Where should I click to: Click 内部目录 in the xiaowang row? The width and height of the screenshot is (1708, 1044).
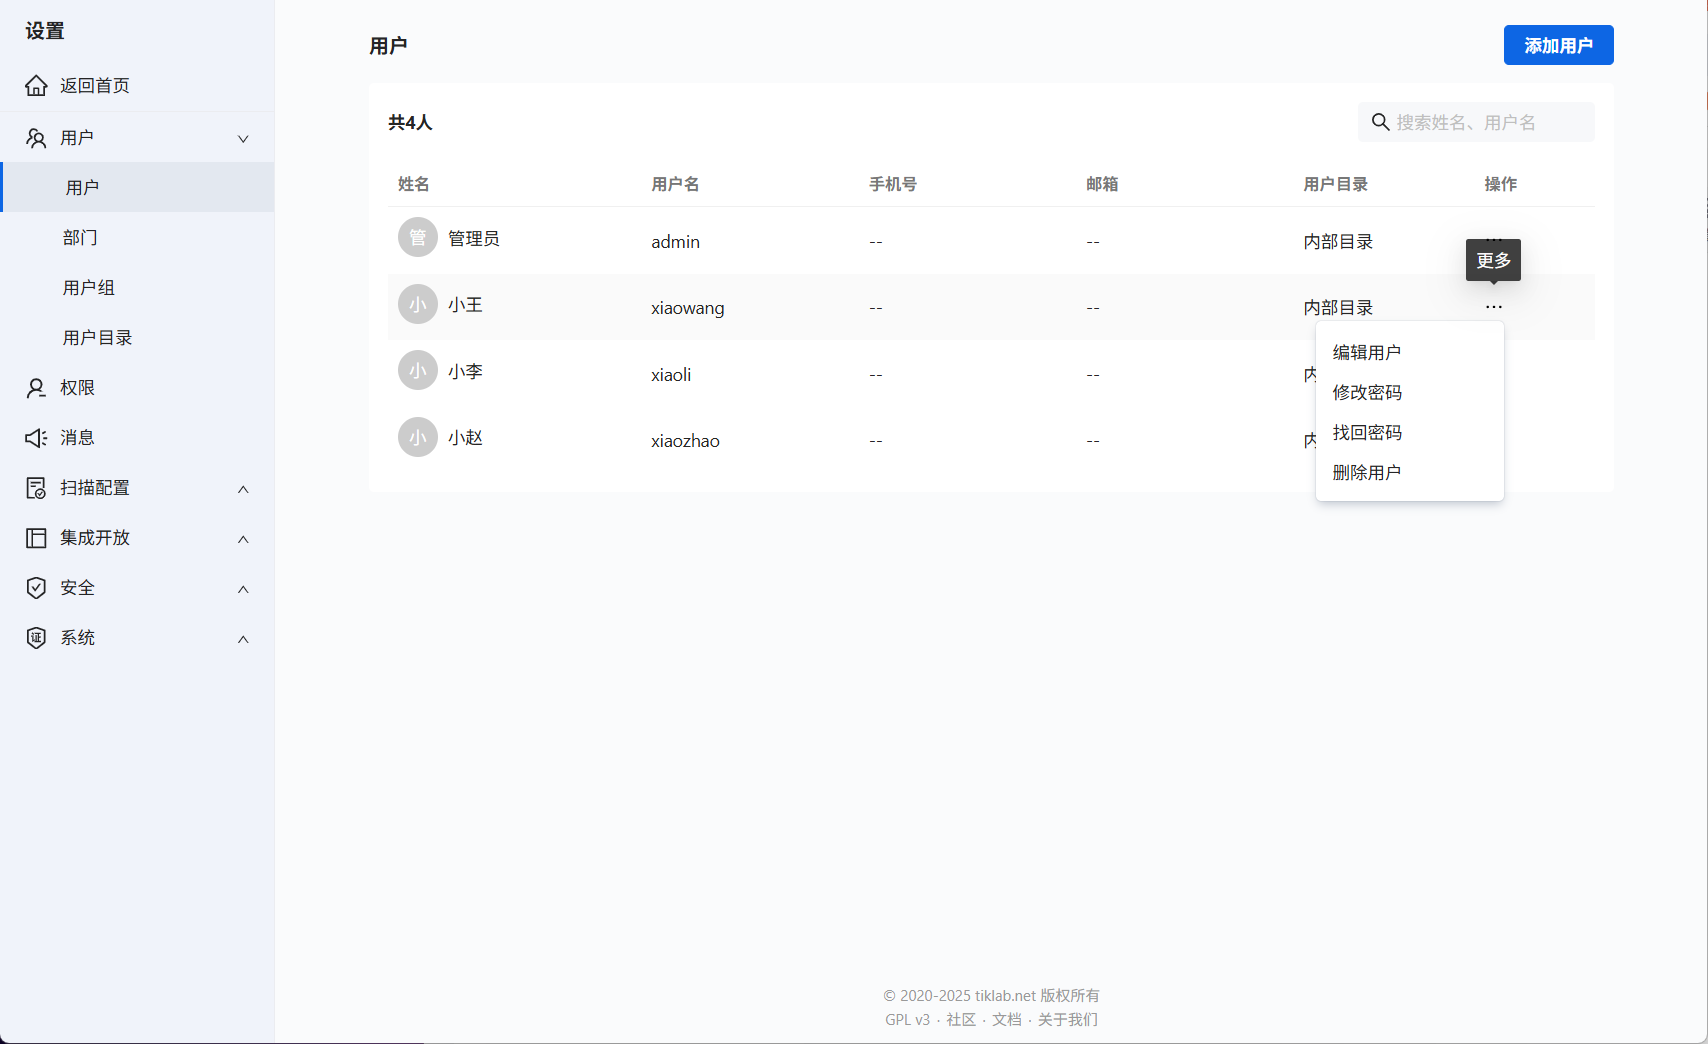point(1338,308)
